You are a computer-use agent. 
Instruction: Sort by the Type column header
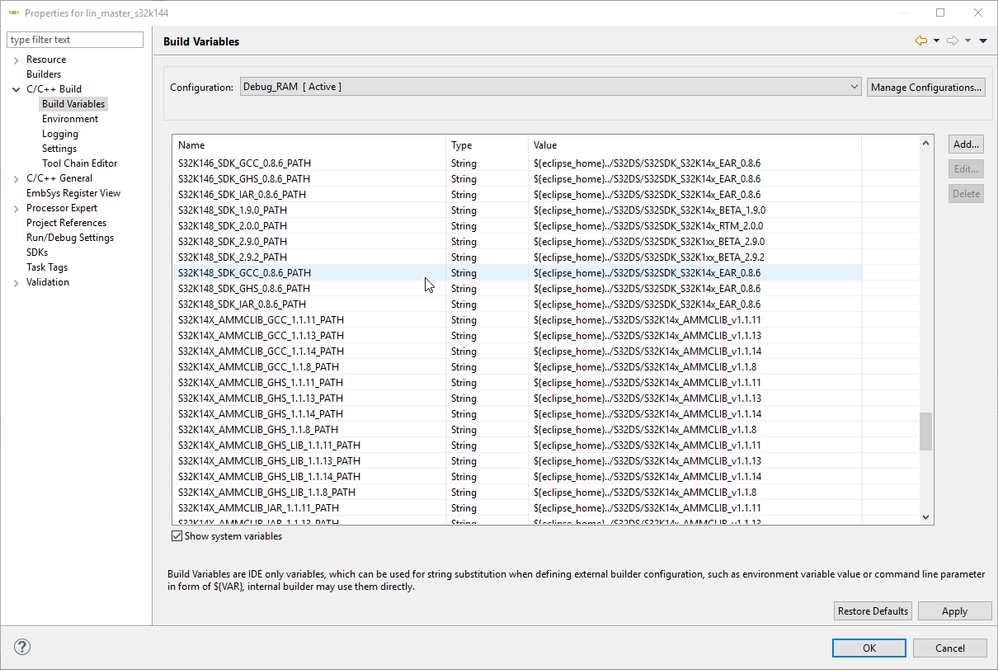click(x=487, y=145)
